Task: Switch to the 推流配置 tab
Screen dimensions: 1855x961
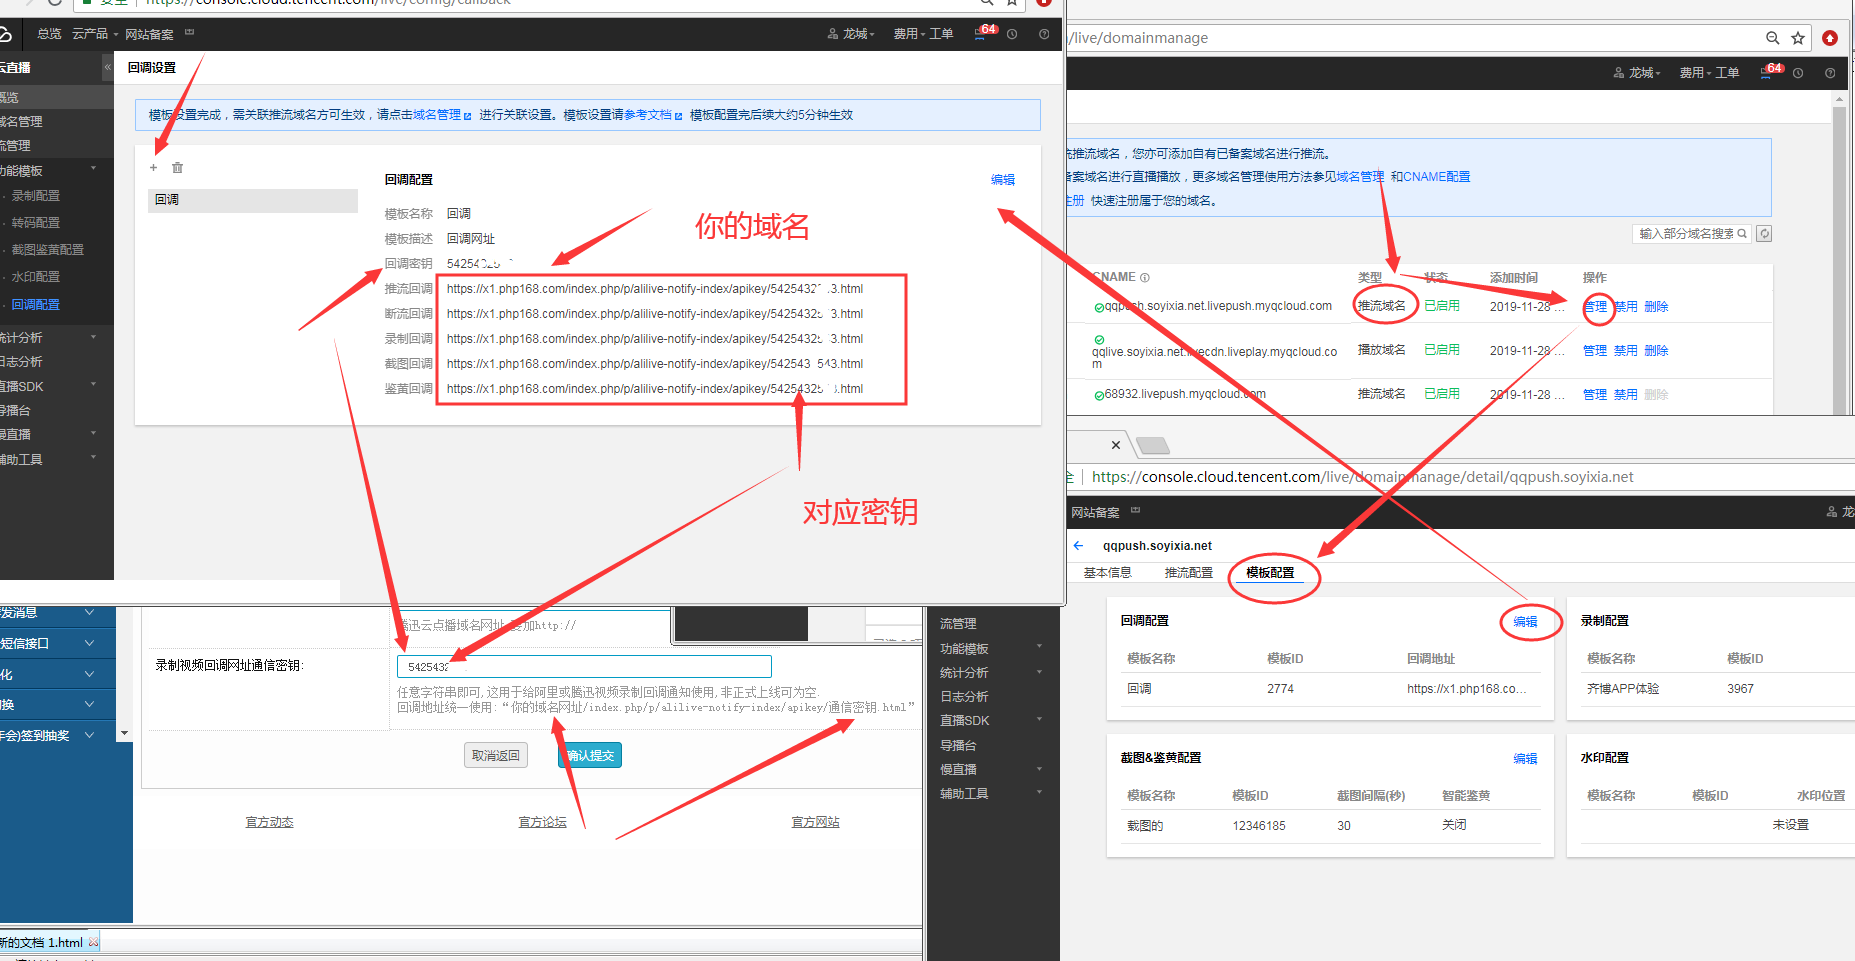Action: pos(1188,573)
